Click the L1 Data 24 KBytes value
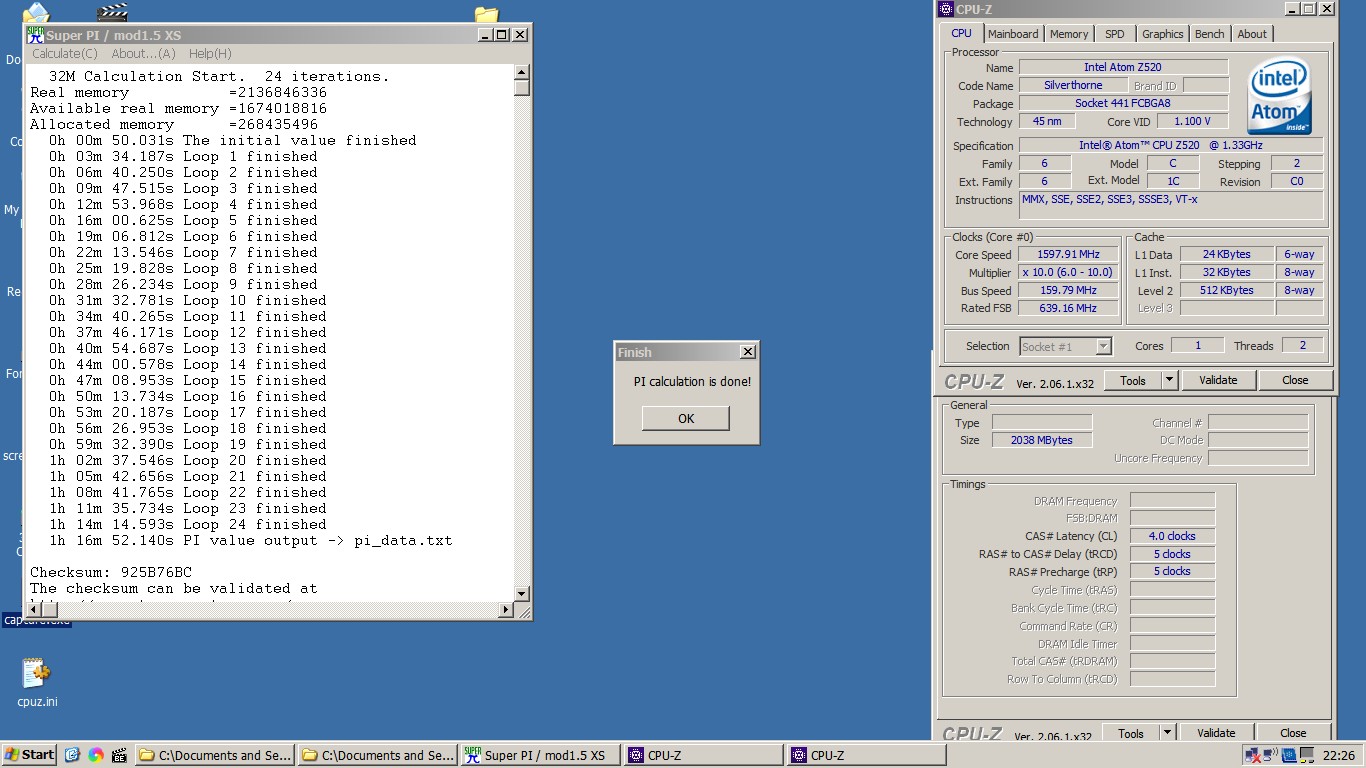The image size is (1366, 768). coord(1227,255)
